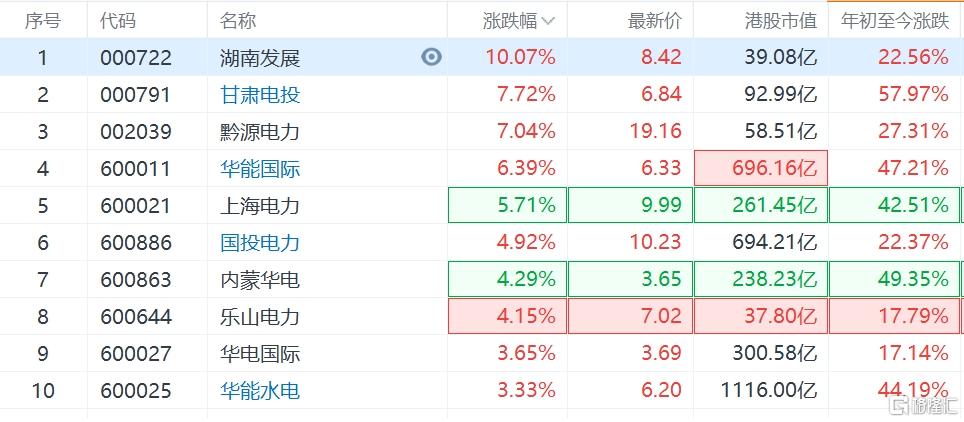
Task: Click the 代码 column header
Action: pyautogui.click(x=118, y=20)
